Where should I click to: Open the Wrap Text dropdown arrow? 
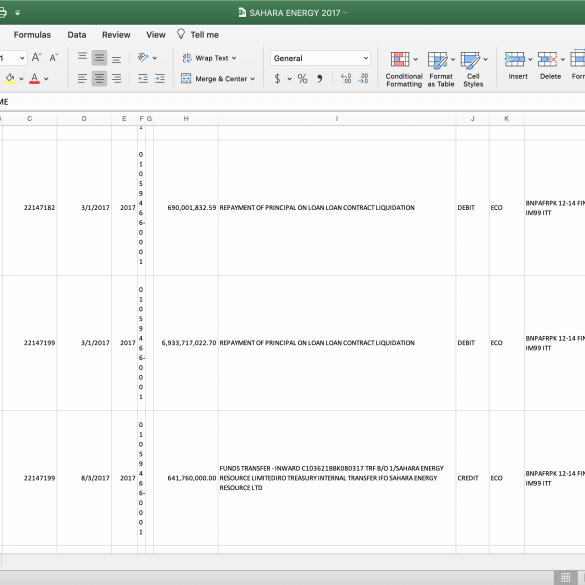[x=234, y=58]
